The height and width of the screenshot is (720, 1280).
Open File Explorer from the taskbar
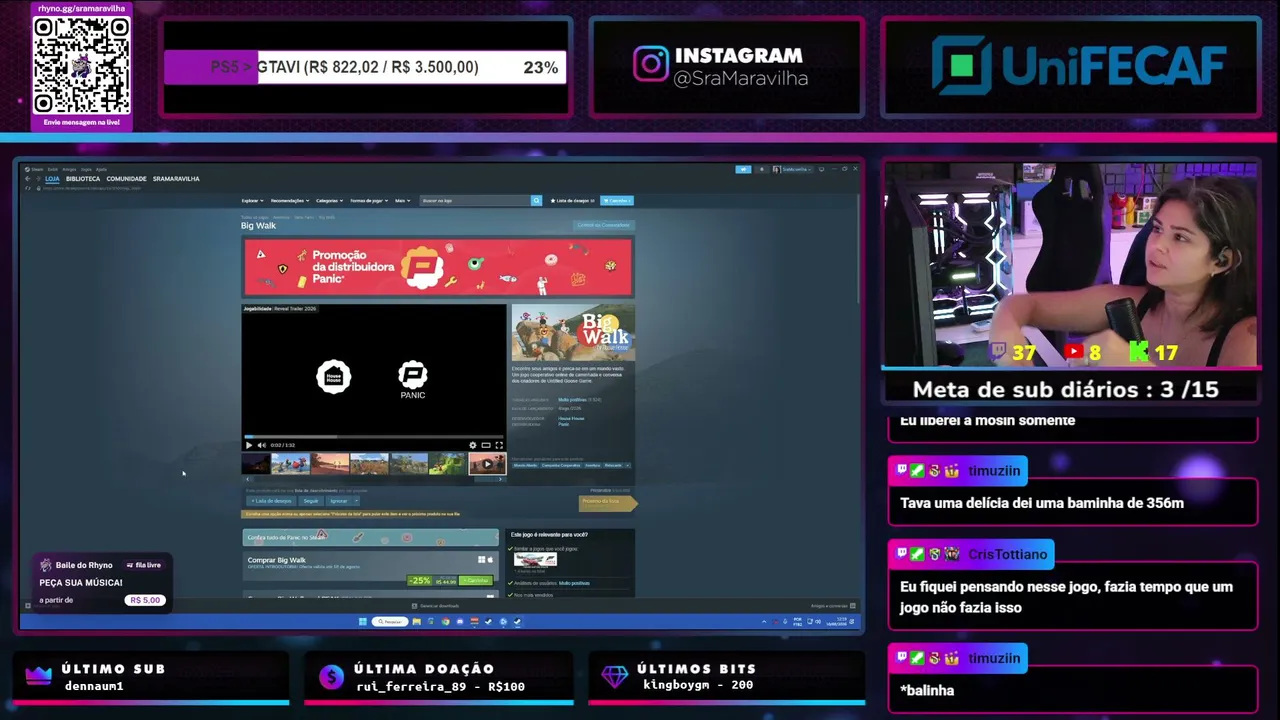[x=417, y=622]
